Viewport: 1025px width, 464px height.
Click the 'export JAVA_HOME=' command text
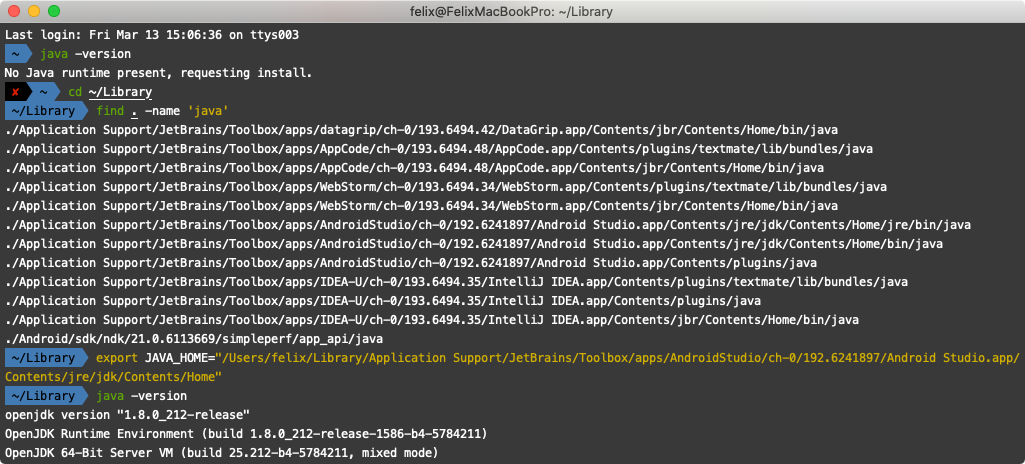click(156, 358)
